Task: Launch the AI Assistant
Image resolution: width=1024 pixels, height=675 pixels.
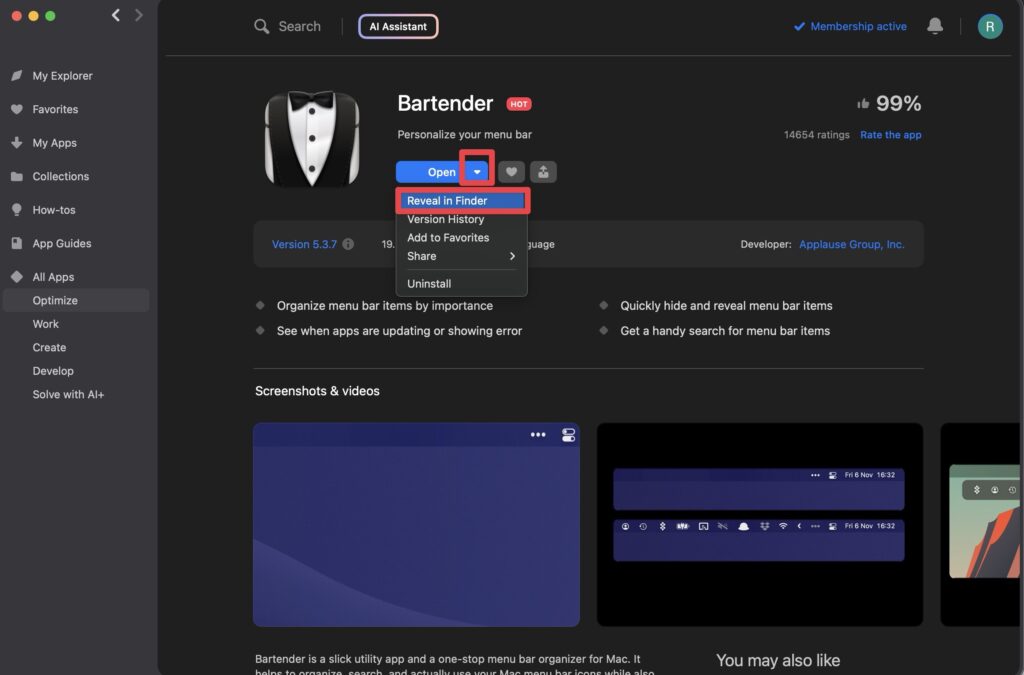Action: (x=398, y=26)
